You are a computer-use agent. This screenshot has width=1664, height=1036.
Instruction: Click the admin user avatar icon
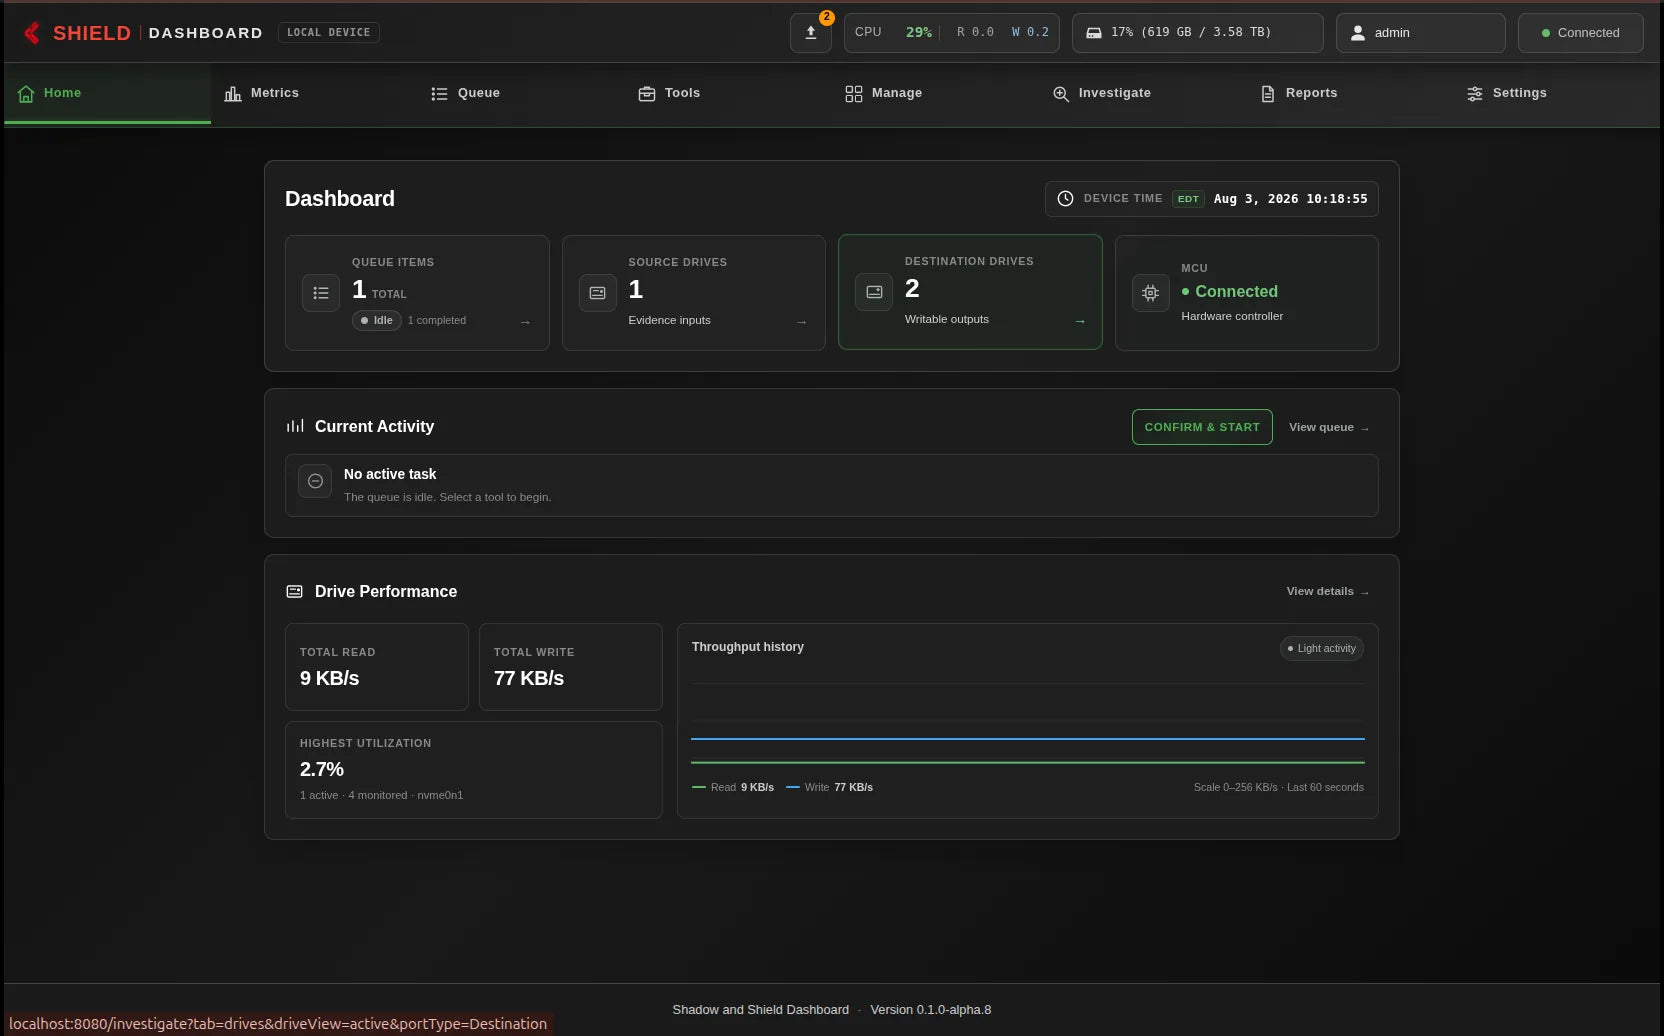(1358, 33)
